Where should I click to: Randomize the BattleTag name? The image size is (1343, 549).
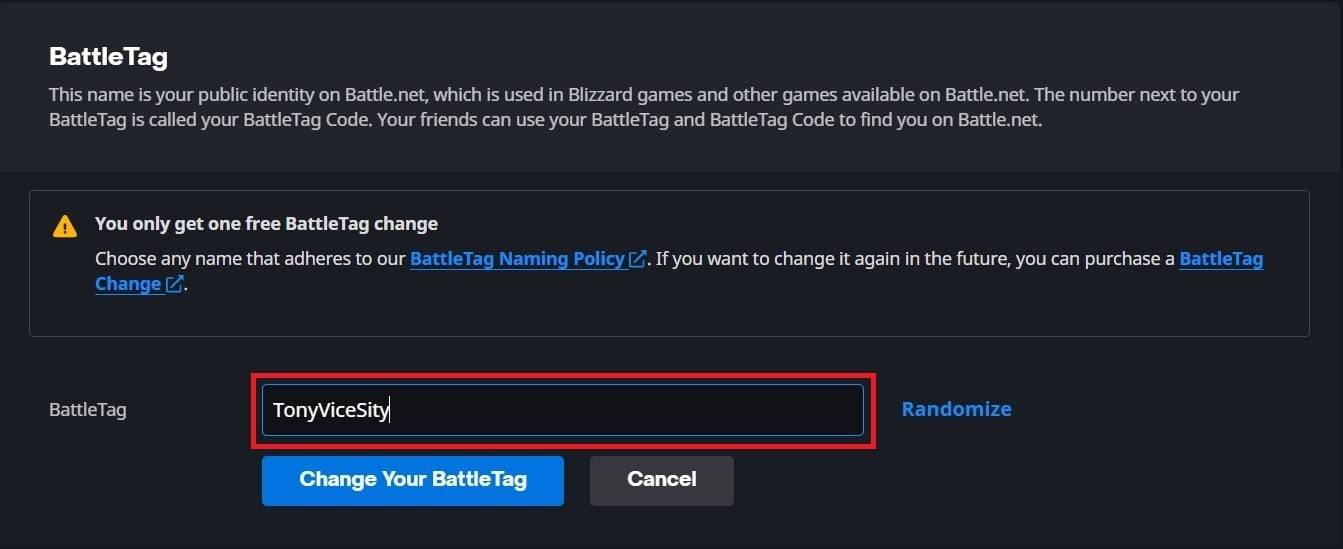click(956, 409)
